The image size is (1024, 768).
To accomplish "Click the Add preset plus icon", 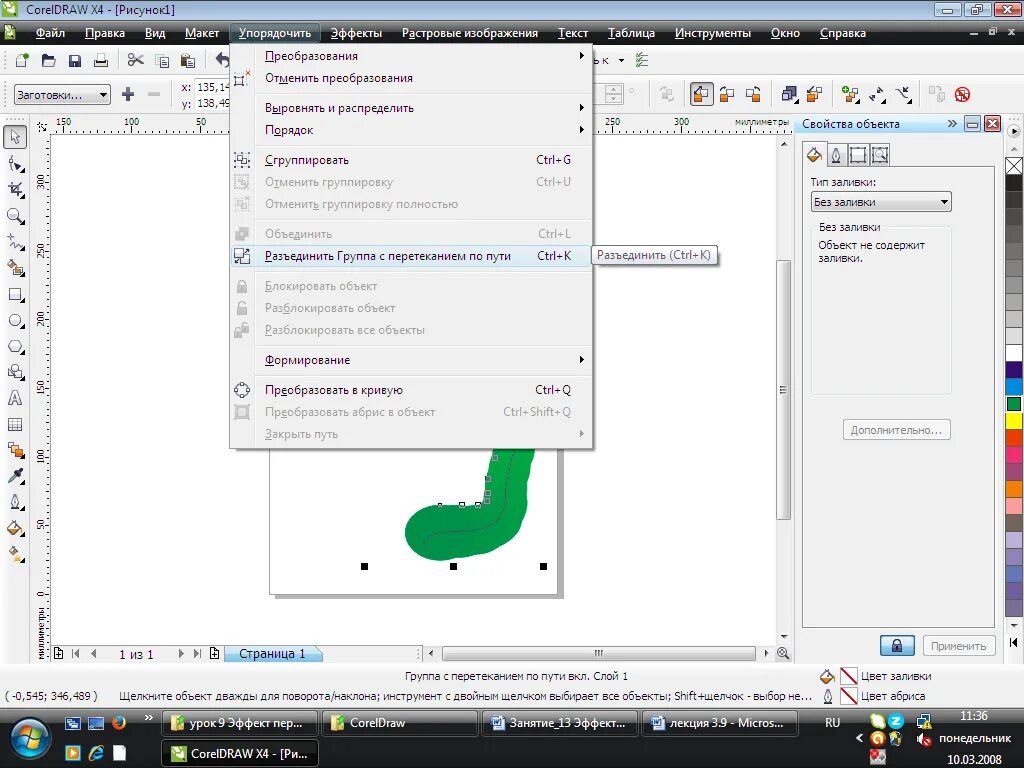I will 128,95.
